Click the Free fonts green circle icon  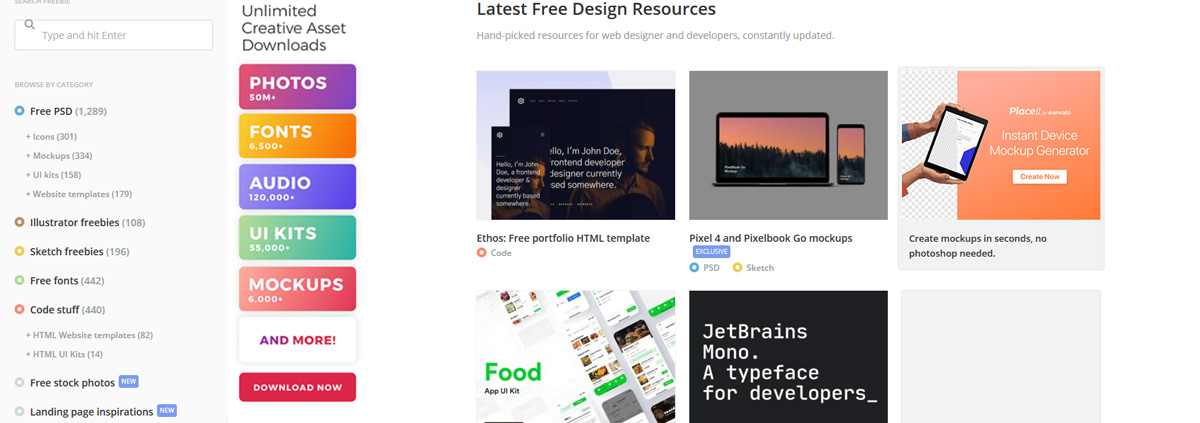coord(20,281)
